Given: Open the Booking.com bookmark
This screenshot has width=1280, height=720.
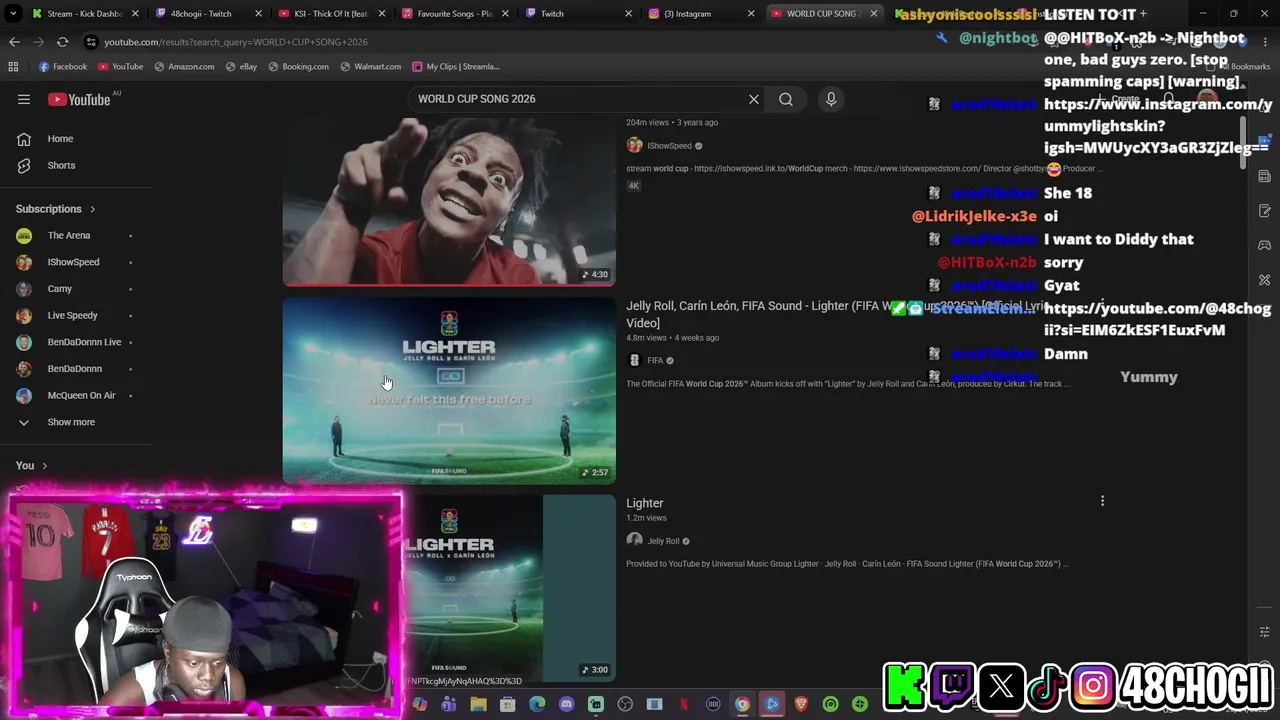Looking at the screenshot, I should click(x=297, y=66).
